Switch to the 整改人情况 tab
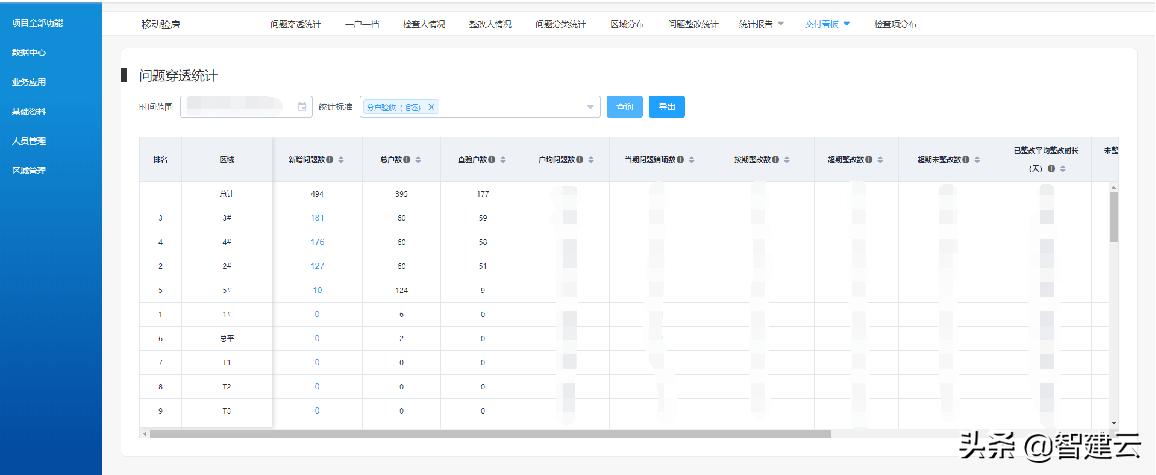 pos(490,24)
